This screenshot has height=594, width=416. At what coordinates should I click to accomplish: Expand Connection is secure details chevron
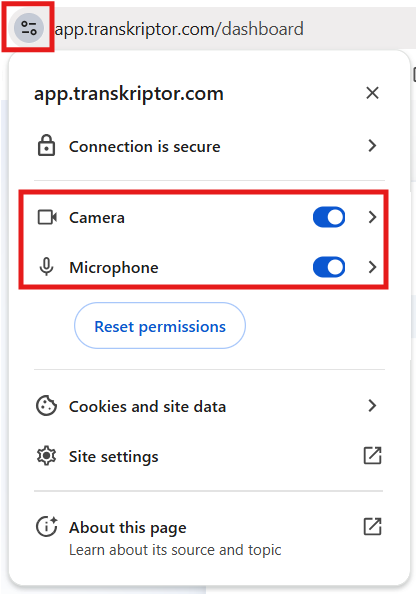[x=372, y=145]
